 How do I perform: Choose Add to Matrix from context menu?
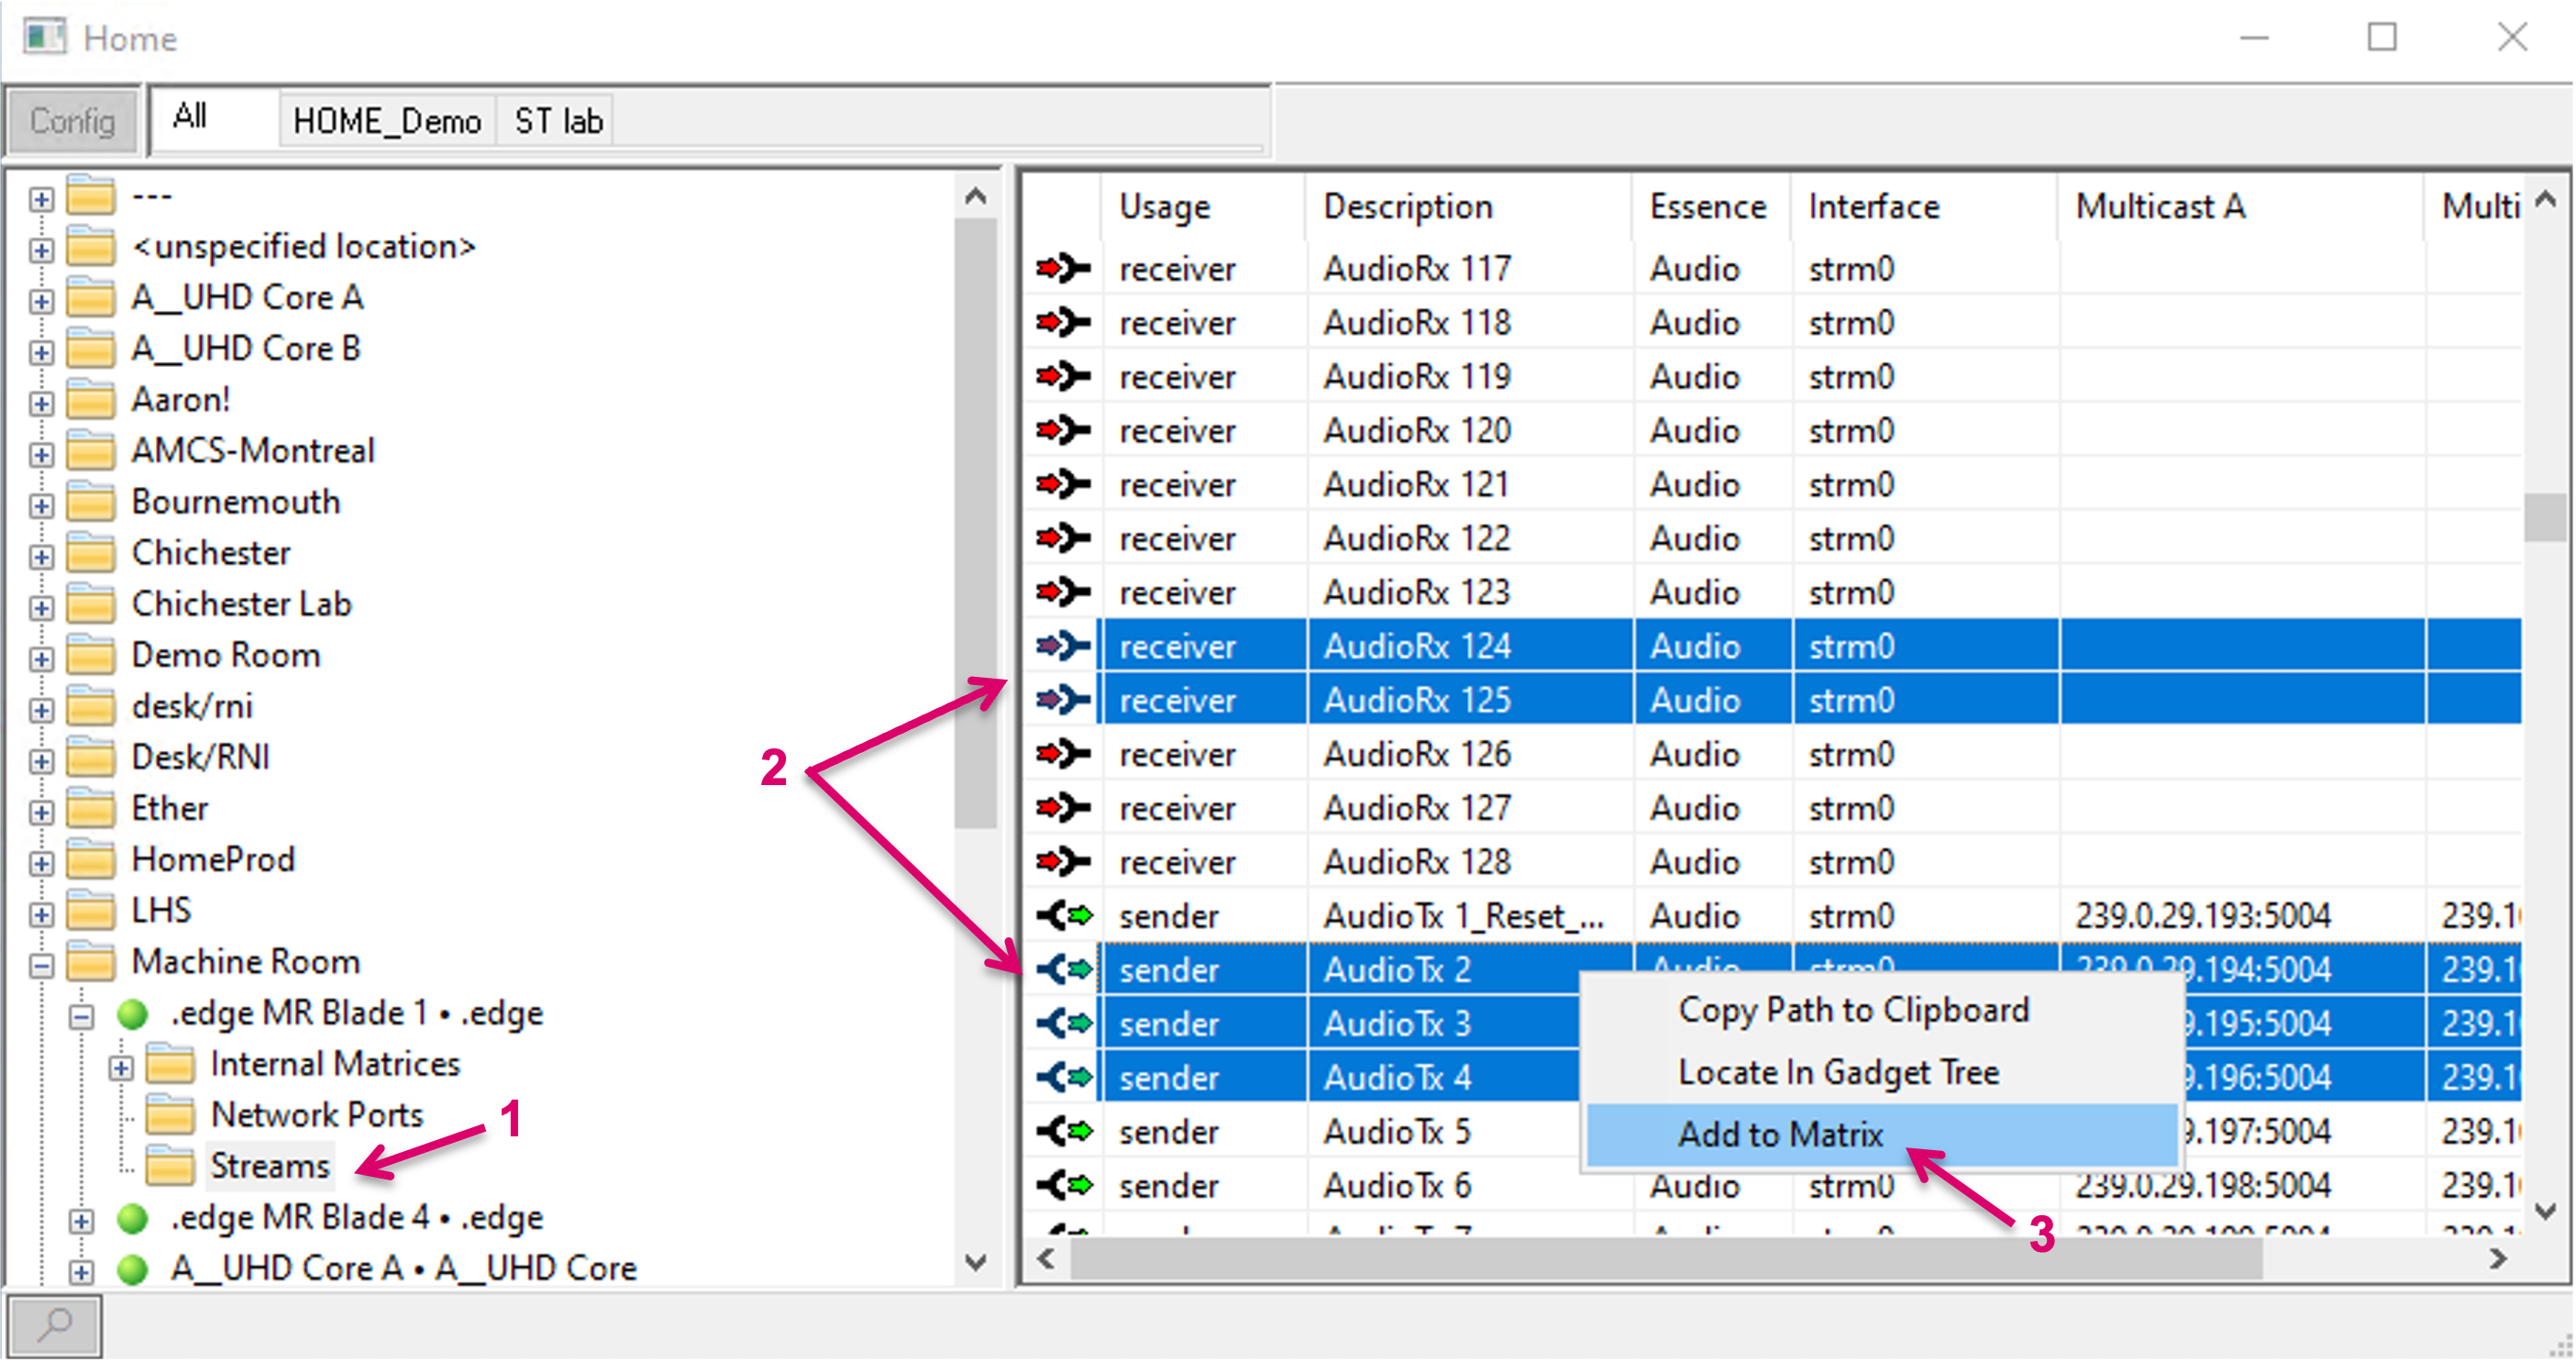click(x=1780, y=1134)
